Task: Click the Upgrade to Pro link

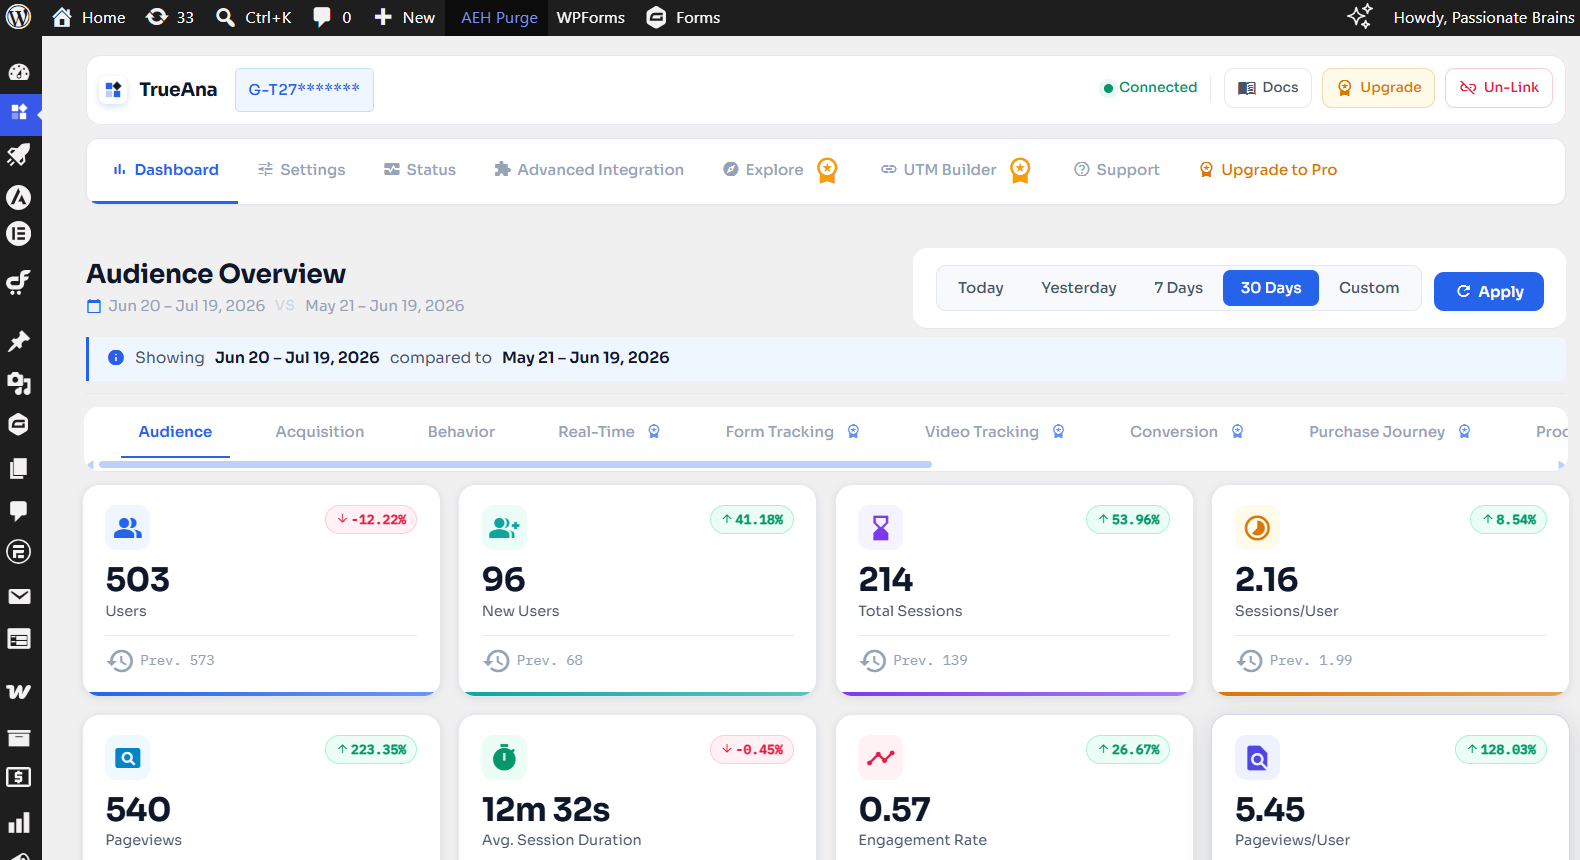Action: [x=1268, y=170]
